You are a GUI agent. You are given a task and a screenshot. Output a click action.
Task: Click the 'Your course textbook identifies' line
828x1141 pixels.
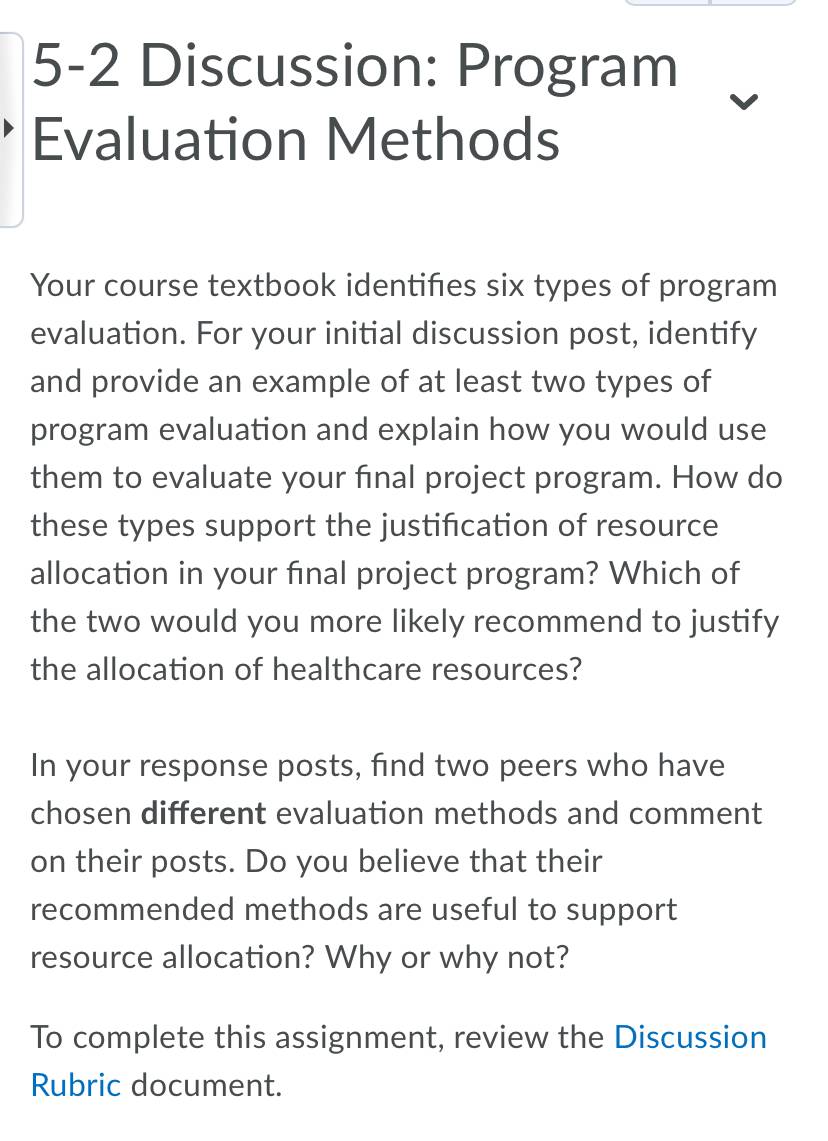coord(404,286)
